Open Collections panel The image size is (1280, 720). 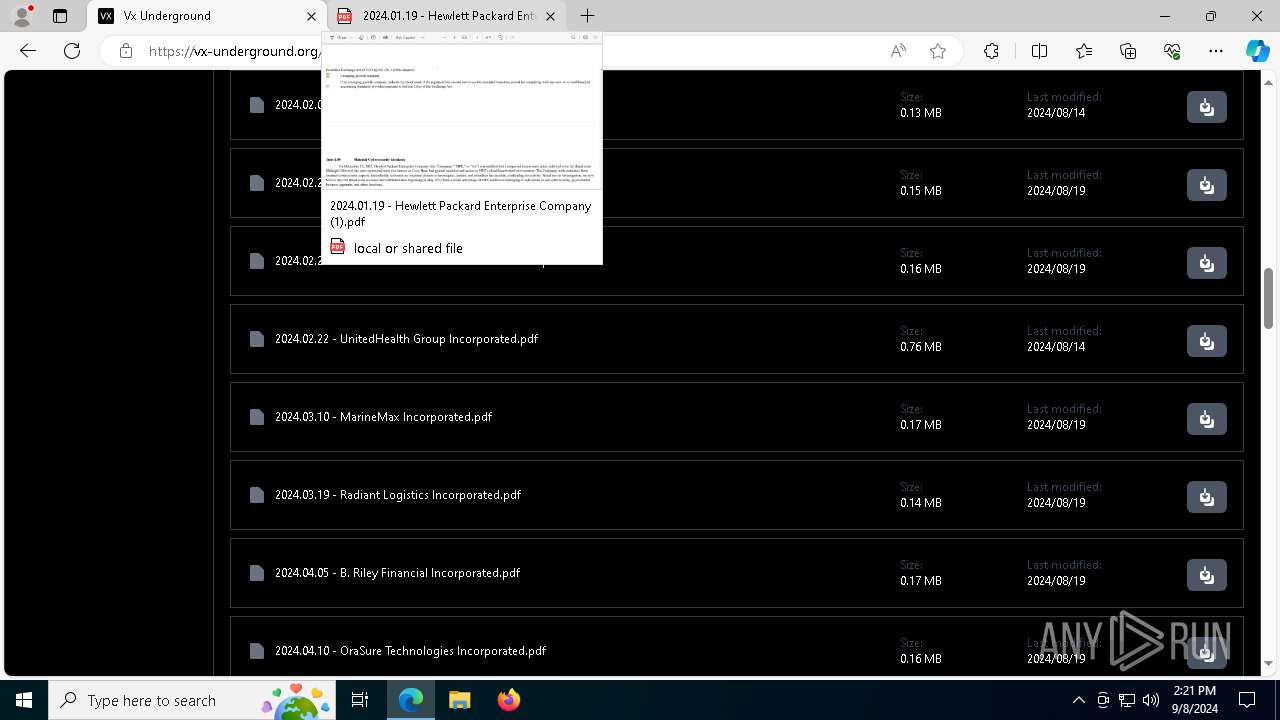[x=1128, y=51]
